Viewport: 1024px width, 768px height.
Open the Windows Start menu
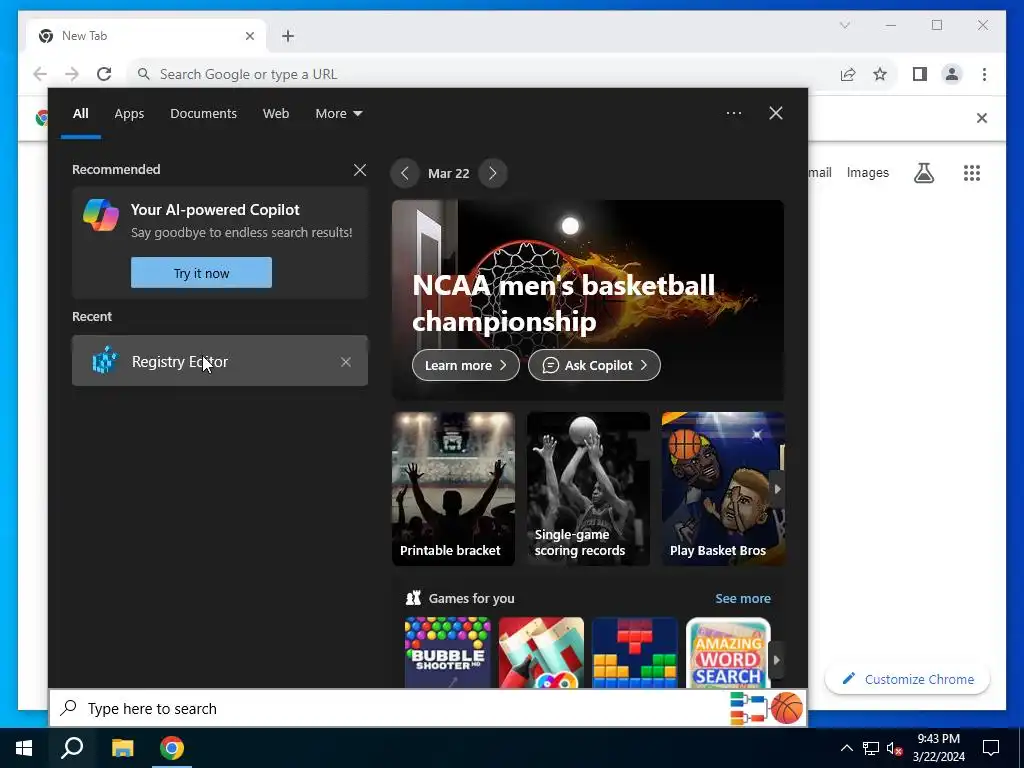pyautogui.click(x=24, y=748)
